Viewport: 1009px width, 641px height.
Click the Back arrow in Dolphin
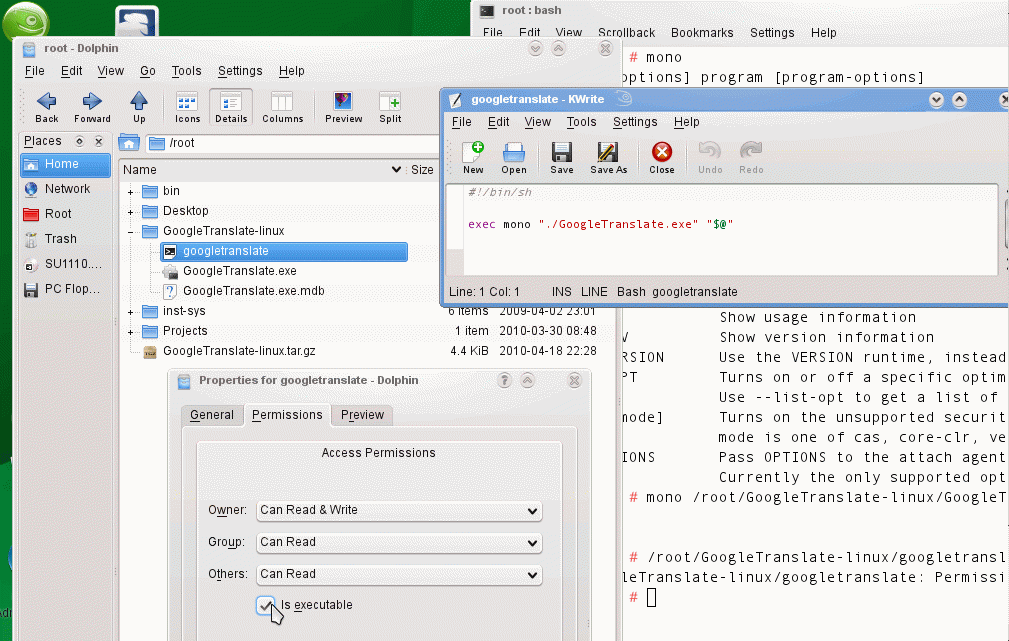[x=46, y=107]
